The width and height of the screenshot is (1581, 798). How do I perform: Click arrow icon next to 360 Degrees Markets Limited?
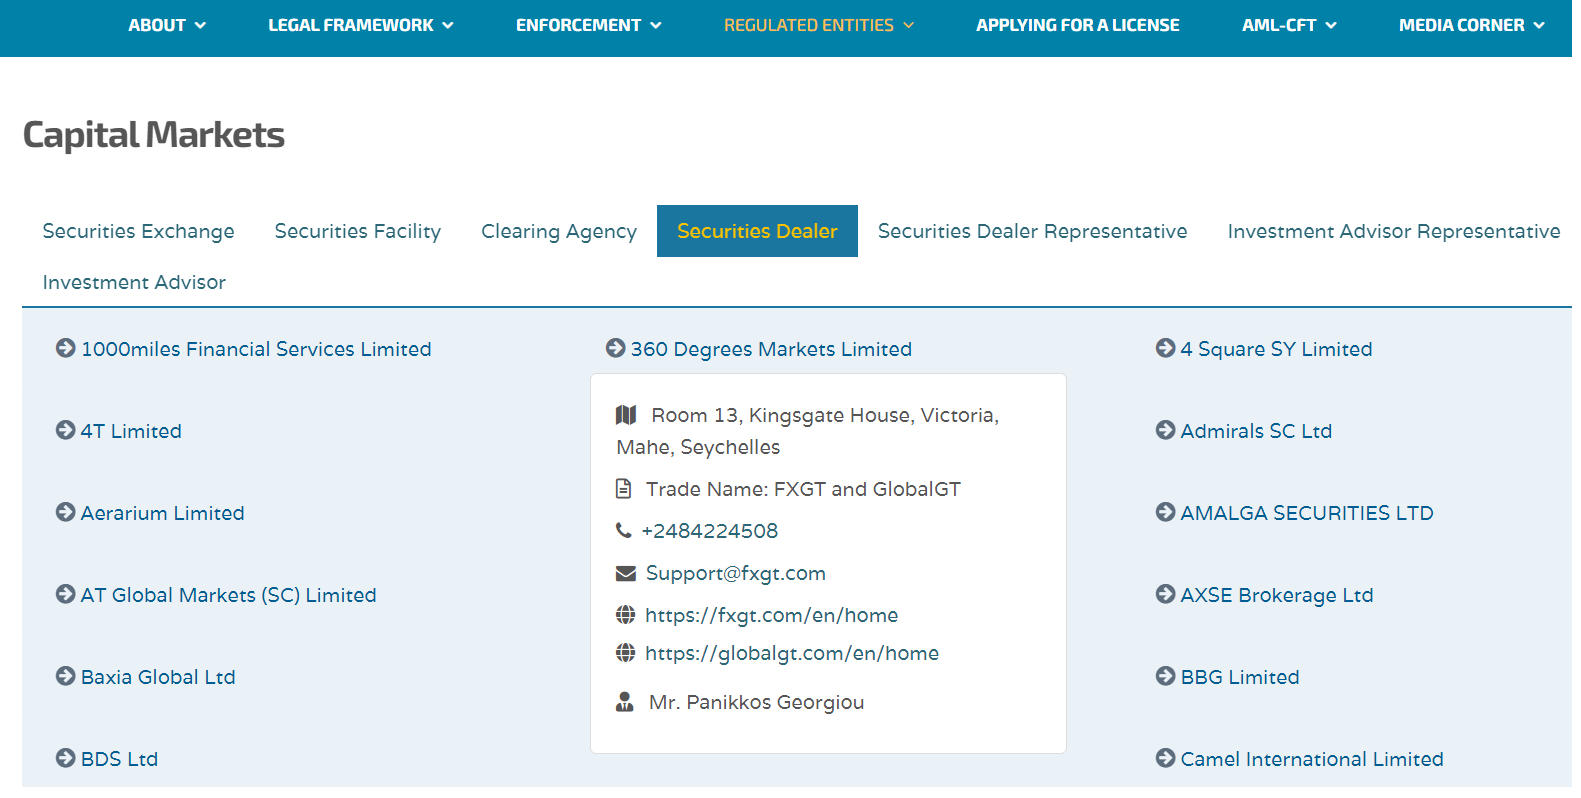tap(616, 348)
